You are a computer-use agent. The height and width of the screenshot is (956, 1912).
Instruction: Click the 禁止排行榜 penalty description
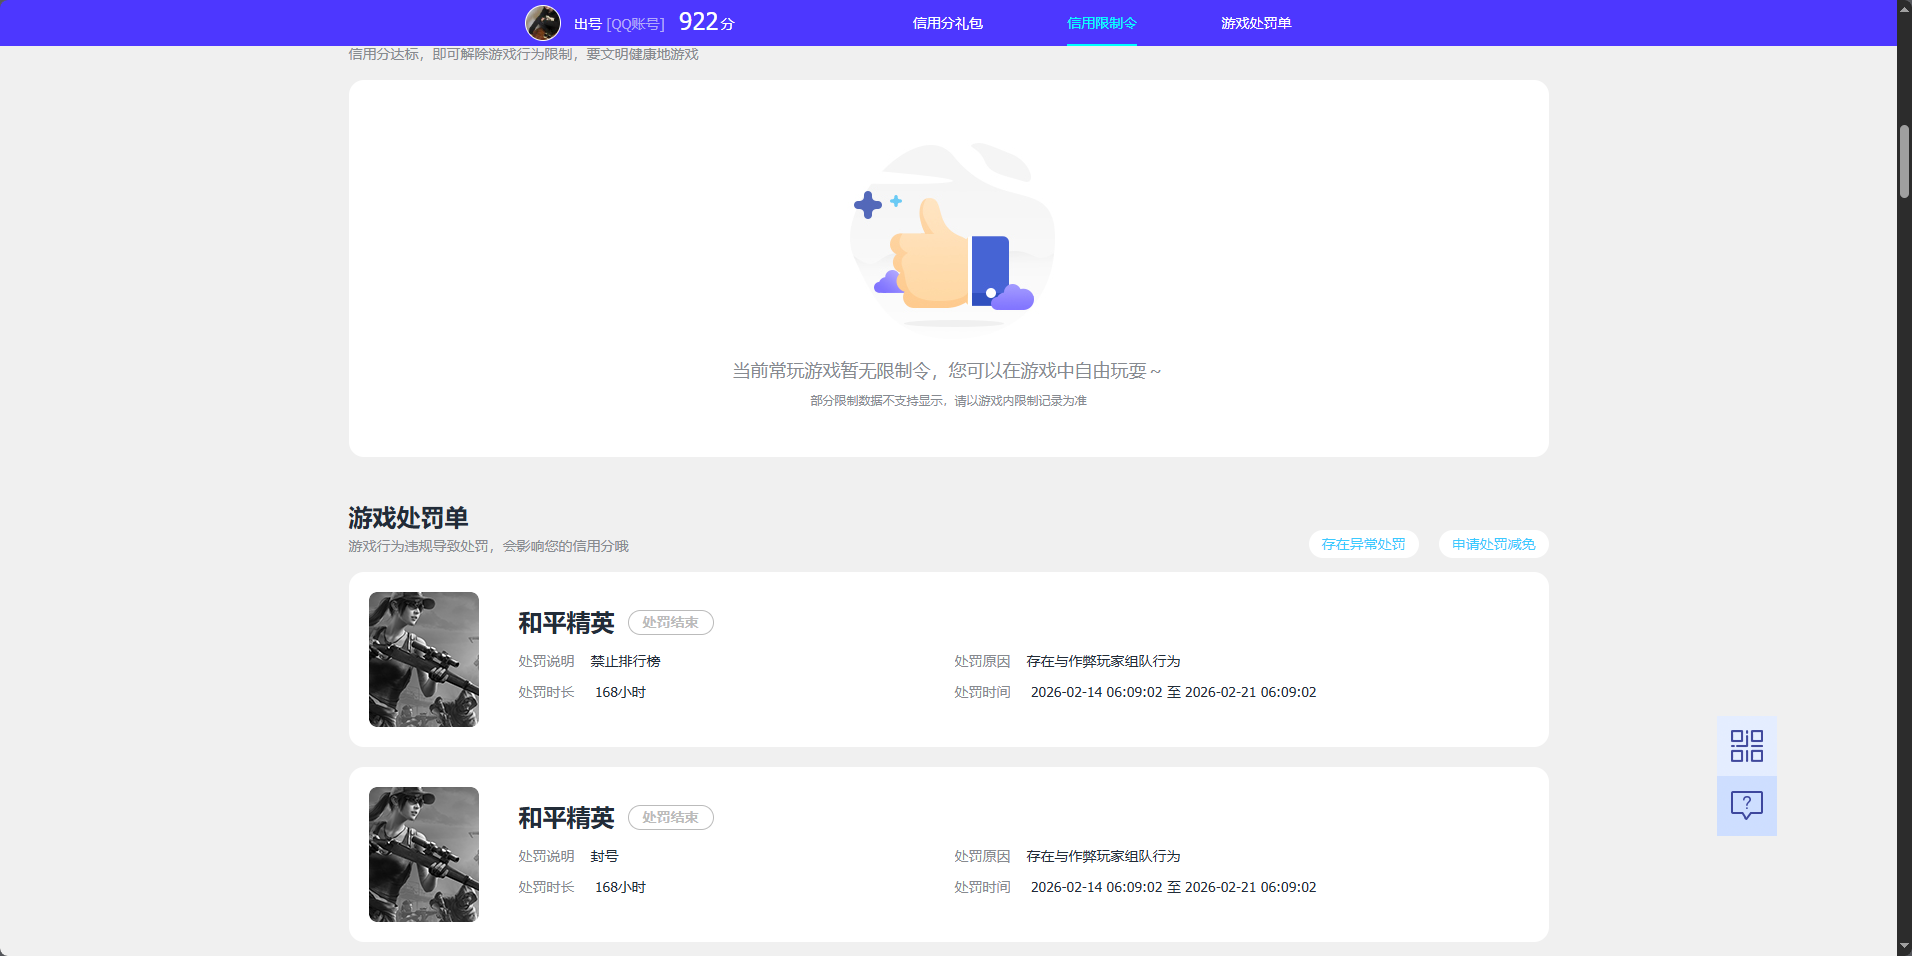(x=625, y=661)
